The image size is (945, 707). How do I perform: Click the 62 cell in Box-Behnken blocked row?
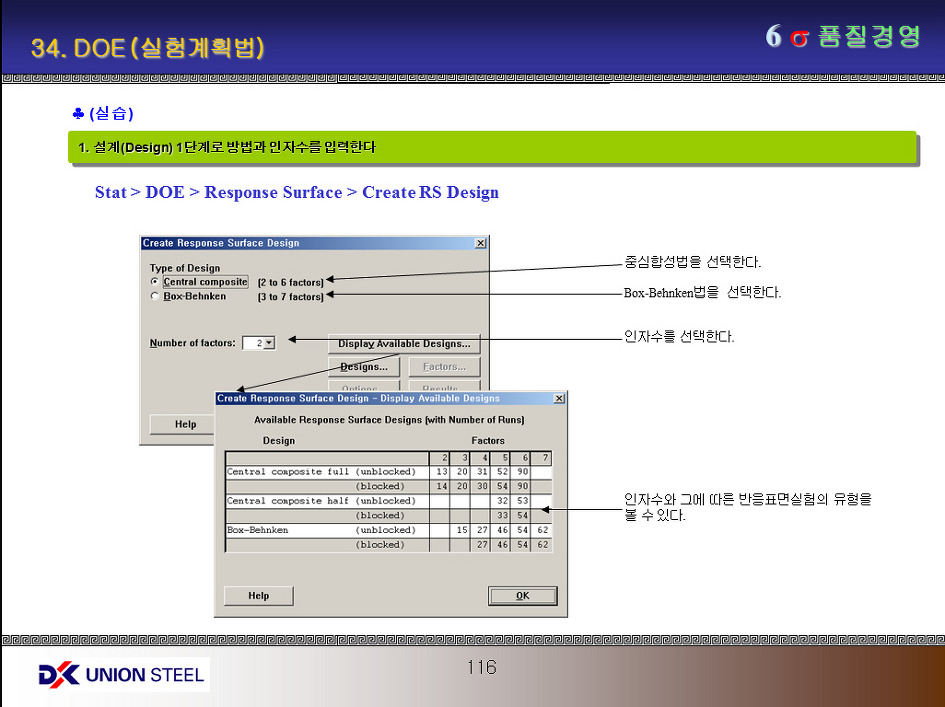[542, 544]
